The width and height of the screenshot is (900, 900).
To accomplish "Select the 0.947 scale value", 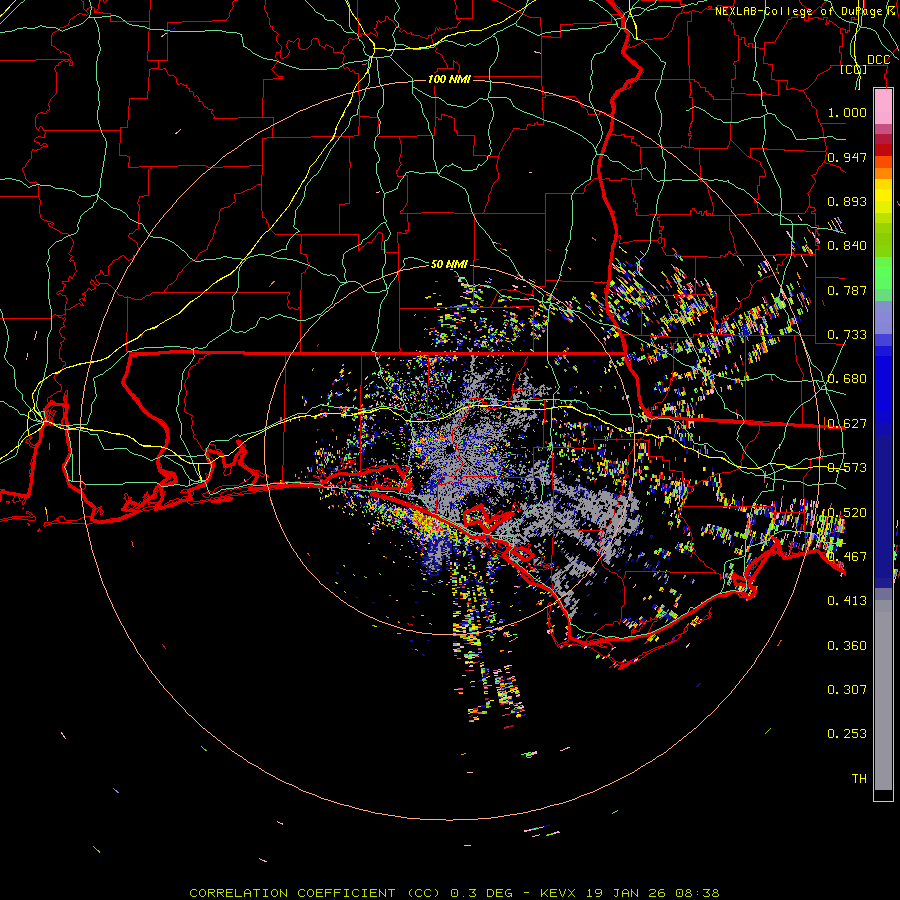I will (847, 157).
